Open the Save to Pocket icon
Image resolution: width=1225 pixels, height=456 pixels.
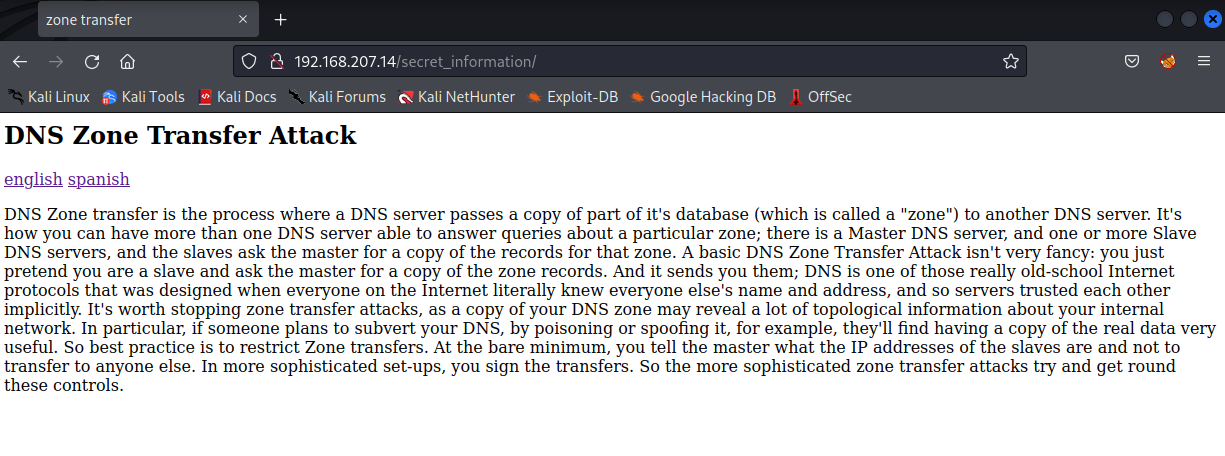[1132, 62]
